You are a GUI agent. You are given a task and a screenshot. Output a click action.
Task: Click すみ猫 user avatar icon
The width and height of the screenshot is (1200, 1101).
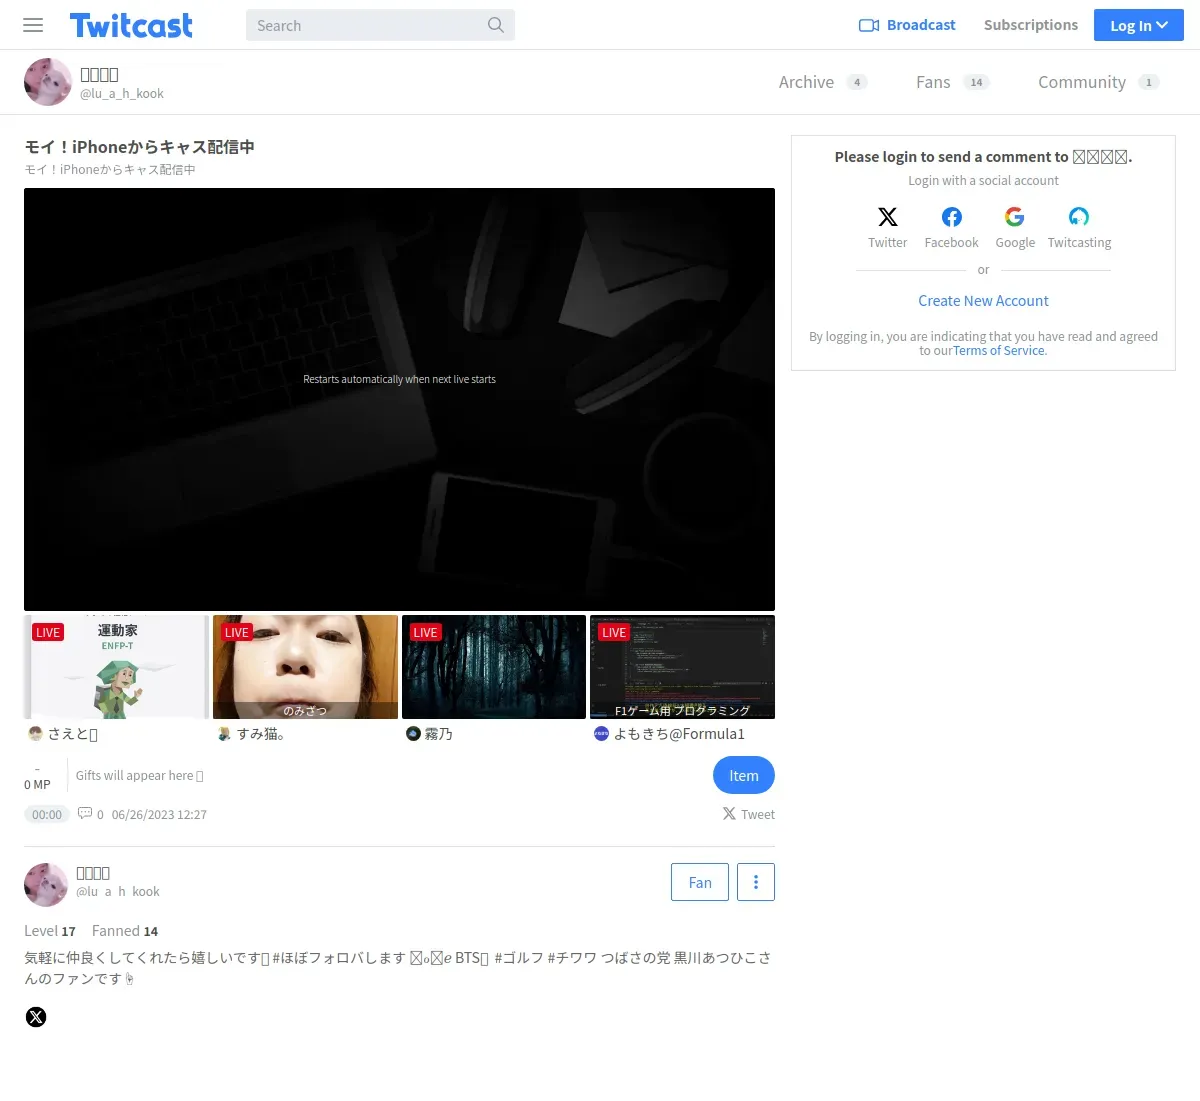tap(225, 734)
